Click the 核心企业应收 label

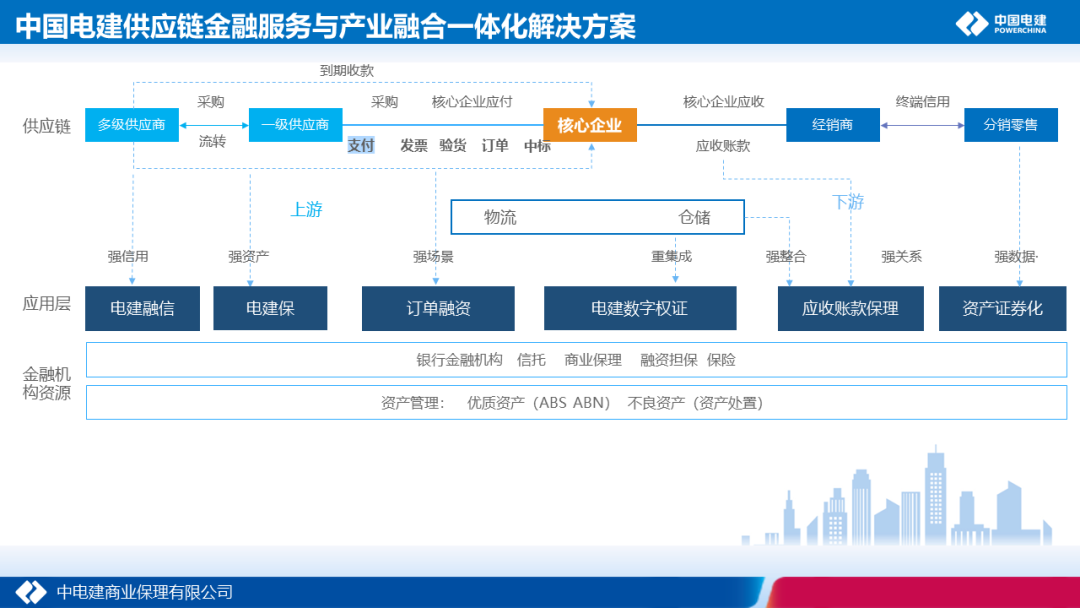coord(724,102)
